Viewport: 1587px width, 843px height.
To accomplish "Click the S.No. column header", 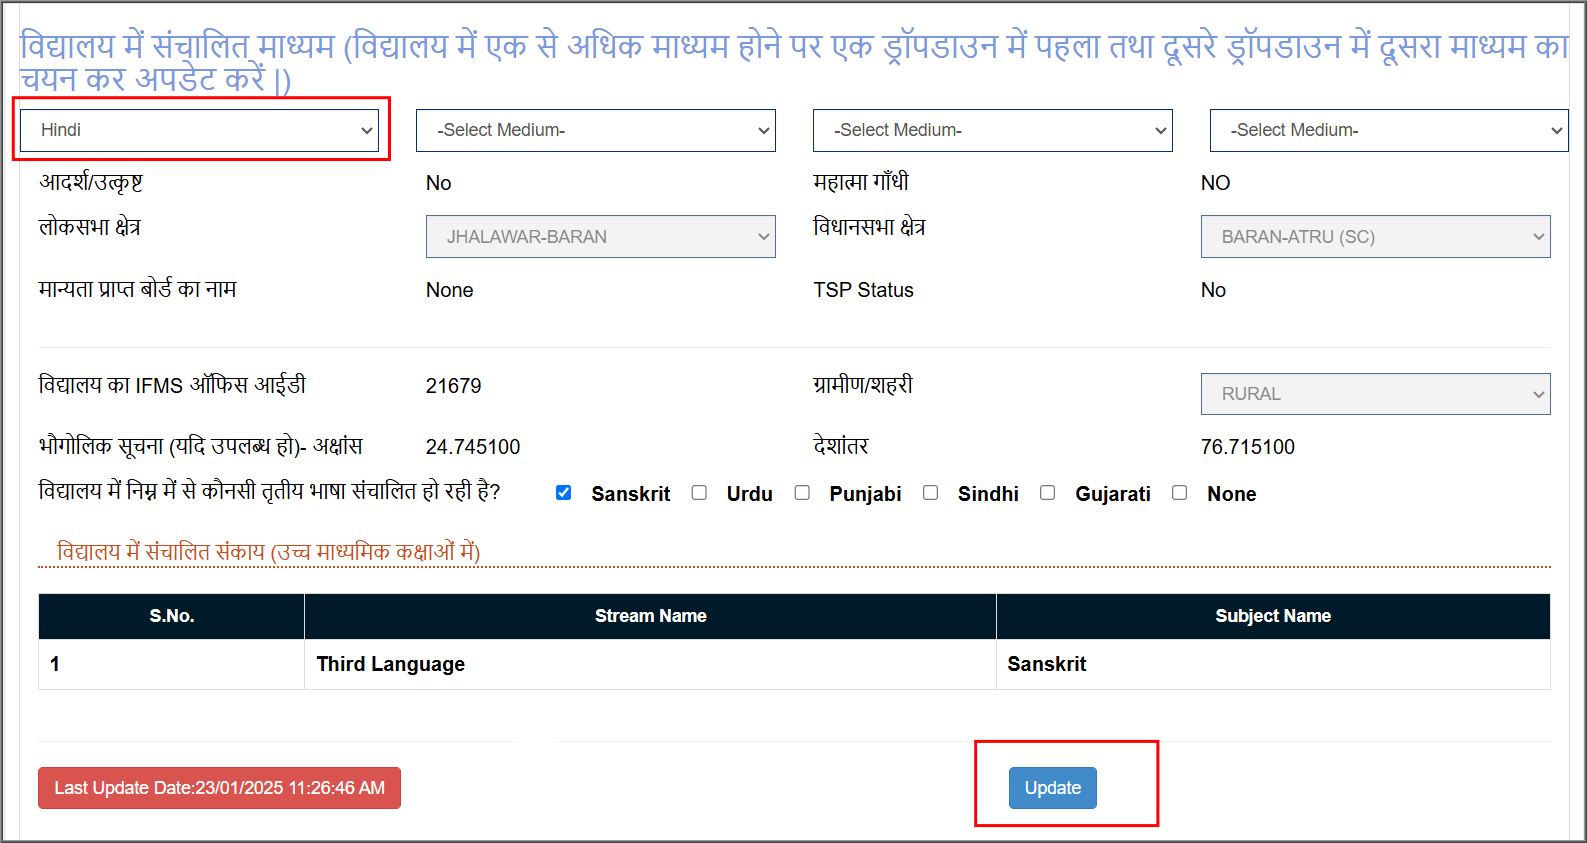I will [x=172, y=616].
